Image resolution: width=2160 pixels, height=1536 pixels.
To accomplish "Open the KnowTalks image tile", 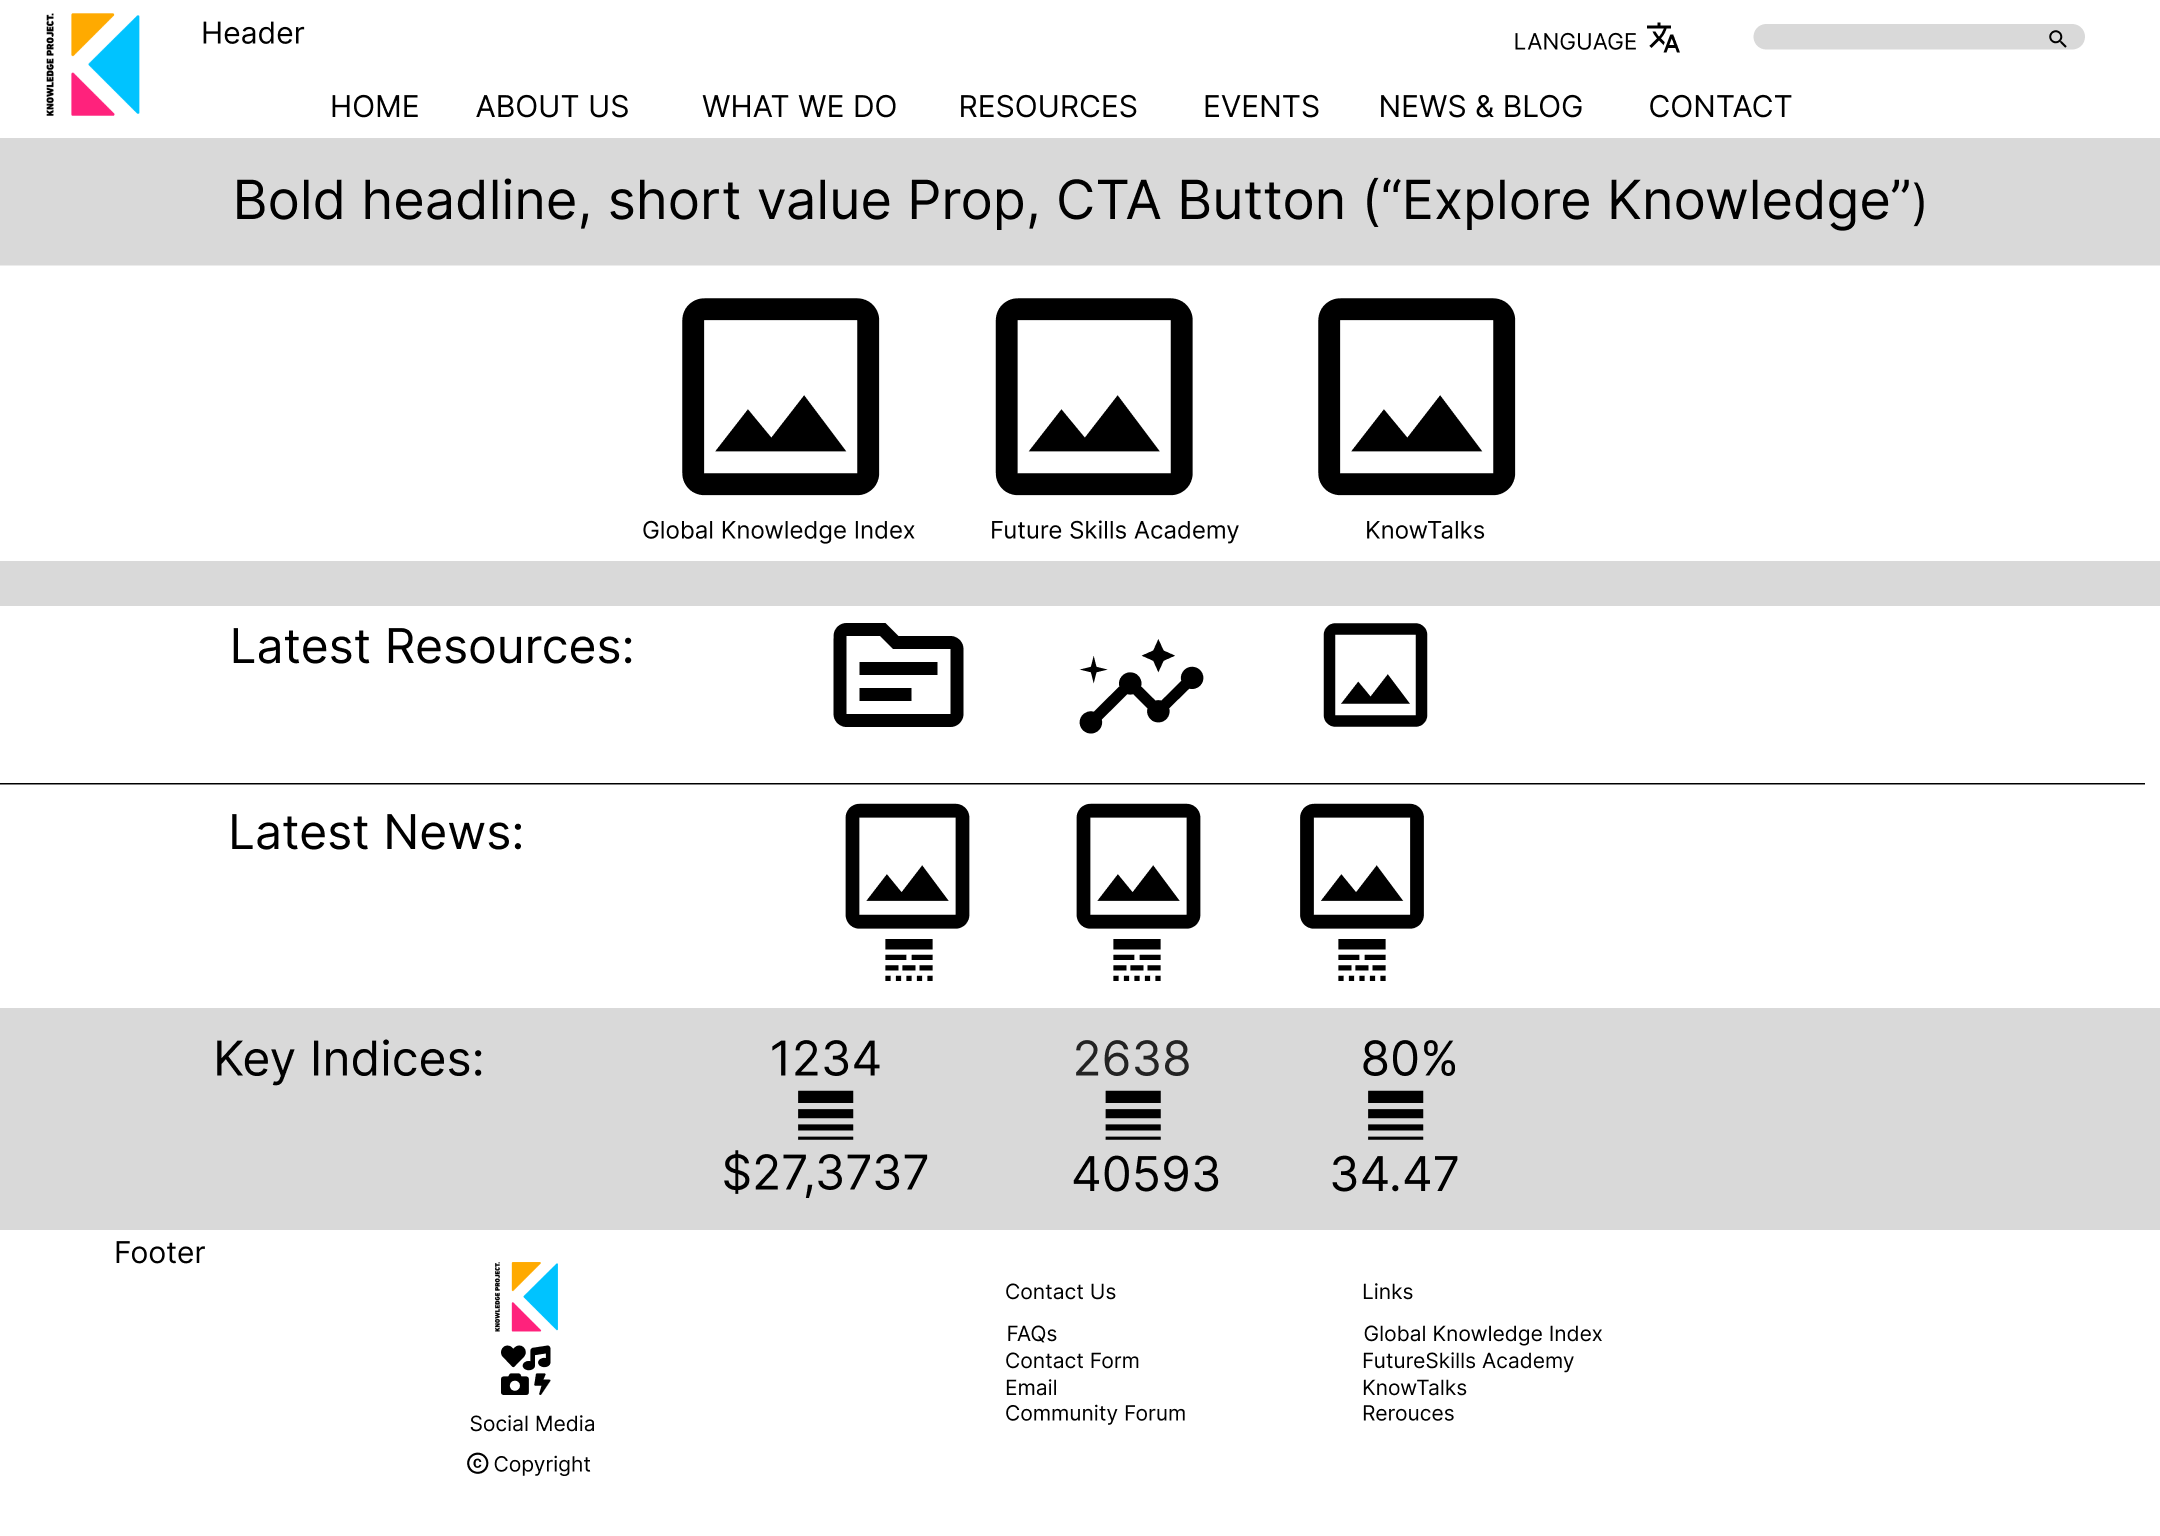I will point(1416,397).
